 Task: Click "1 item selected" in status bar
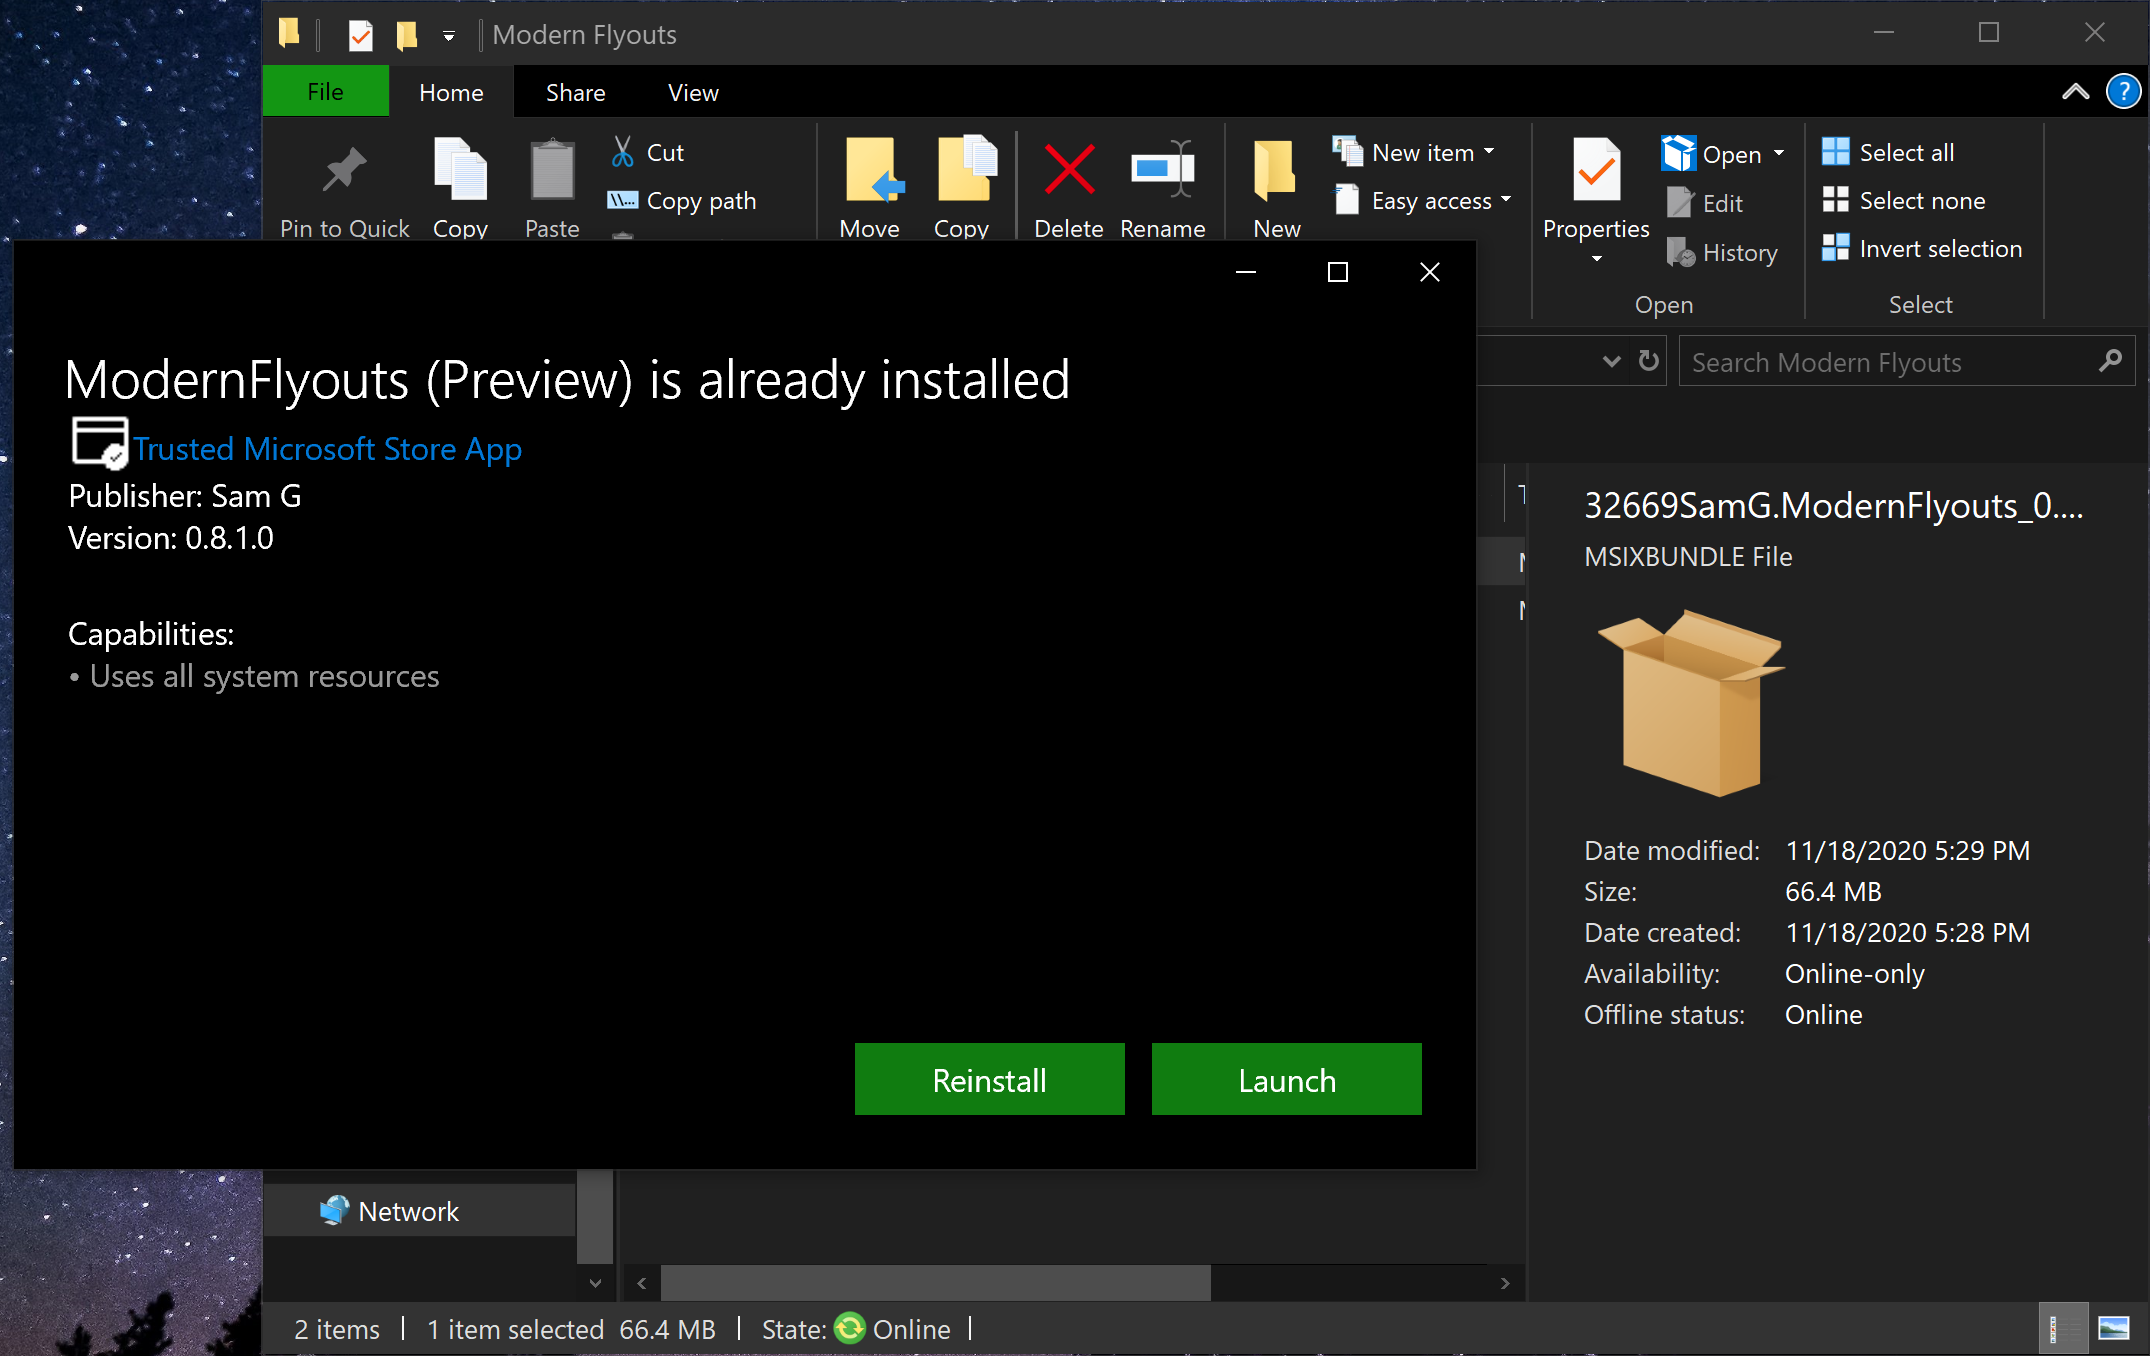[x=515, y=1329]
